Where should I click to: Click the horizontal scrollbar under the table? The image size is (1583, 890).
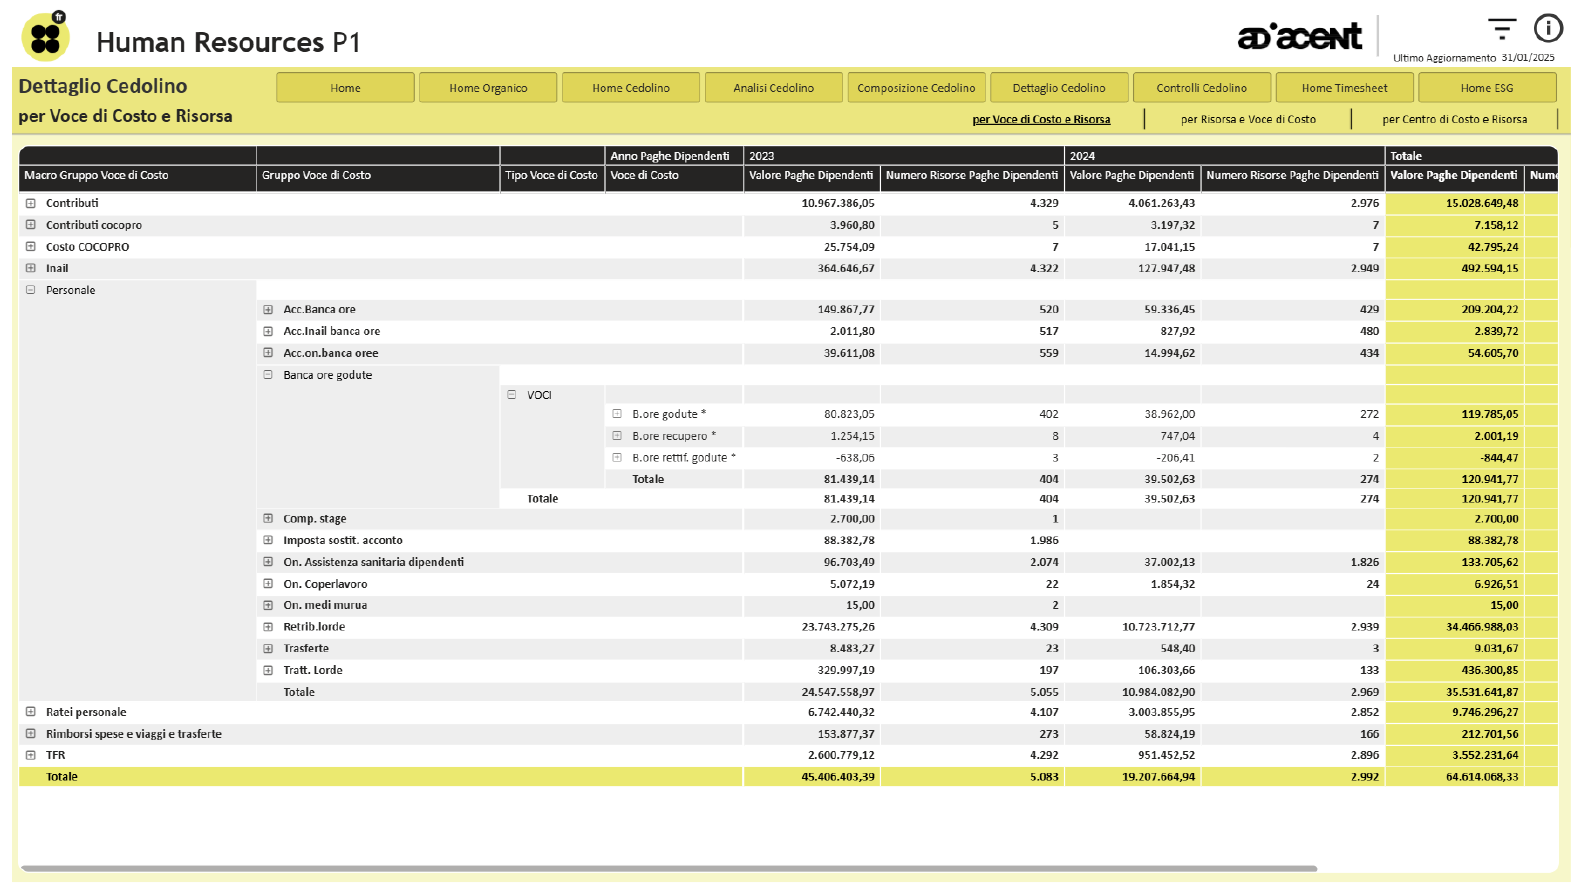point(668,868)
